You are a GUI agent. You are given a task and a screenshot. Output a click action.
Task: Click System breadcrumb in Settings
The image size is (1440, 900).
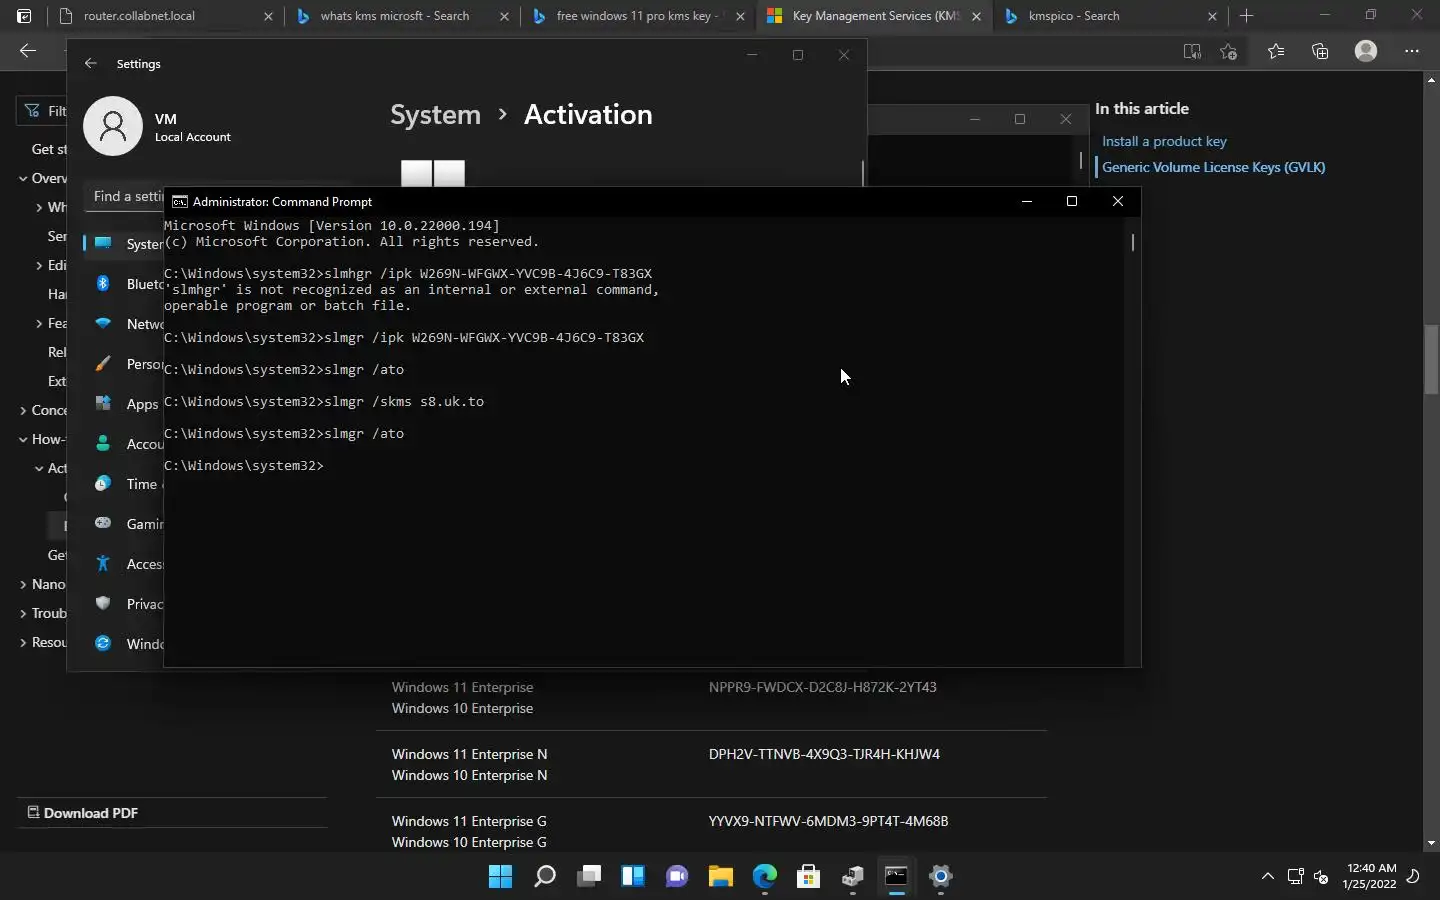[435, 115]
